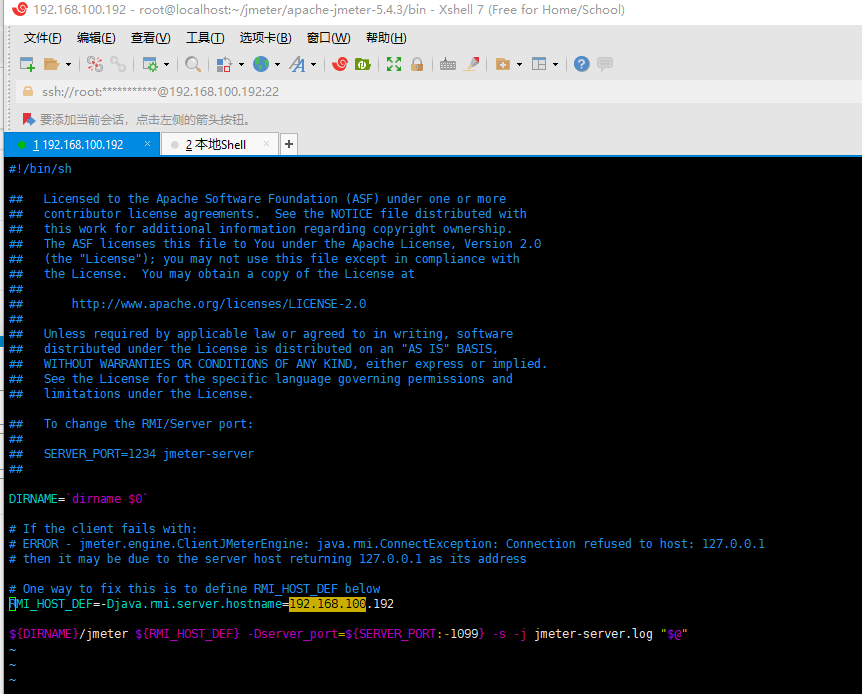Expand the pane layout dropdown arrow
The height and width of the screenshot is (694, 862).
tap(555, 65)
